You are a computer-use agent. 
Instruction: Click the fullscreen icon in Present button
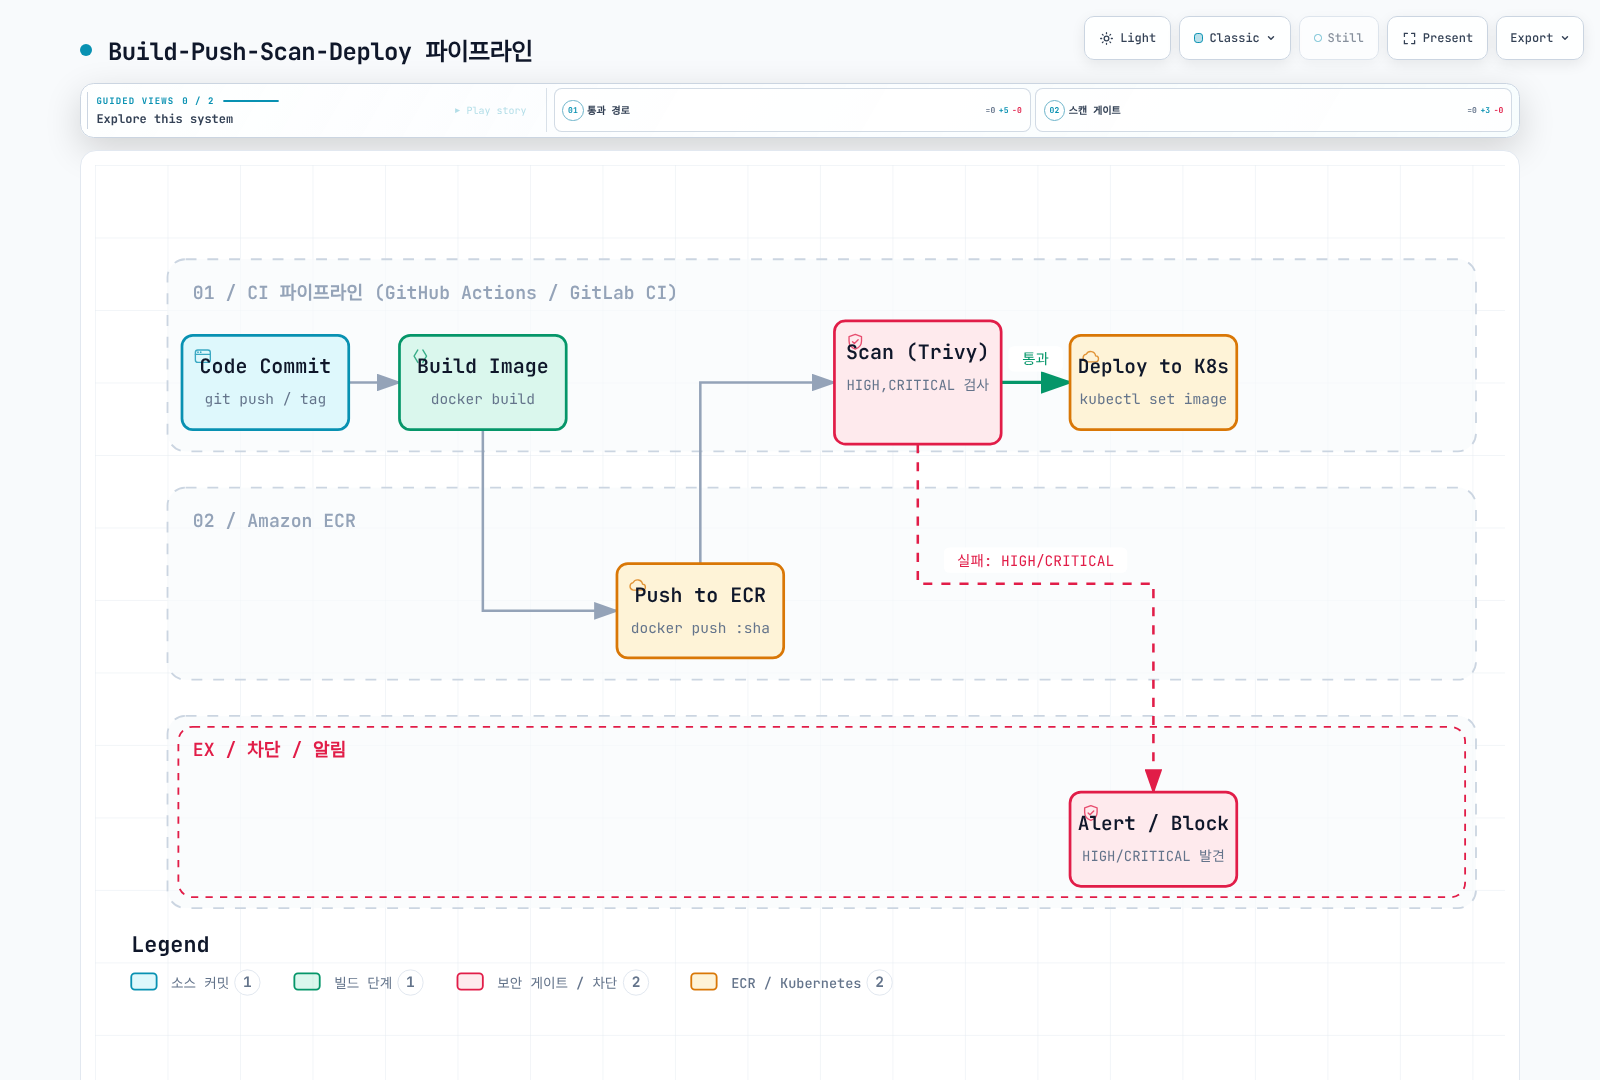click(1409, 38)
